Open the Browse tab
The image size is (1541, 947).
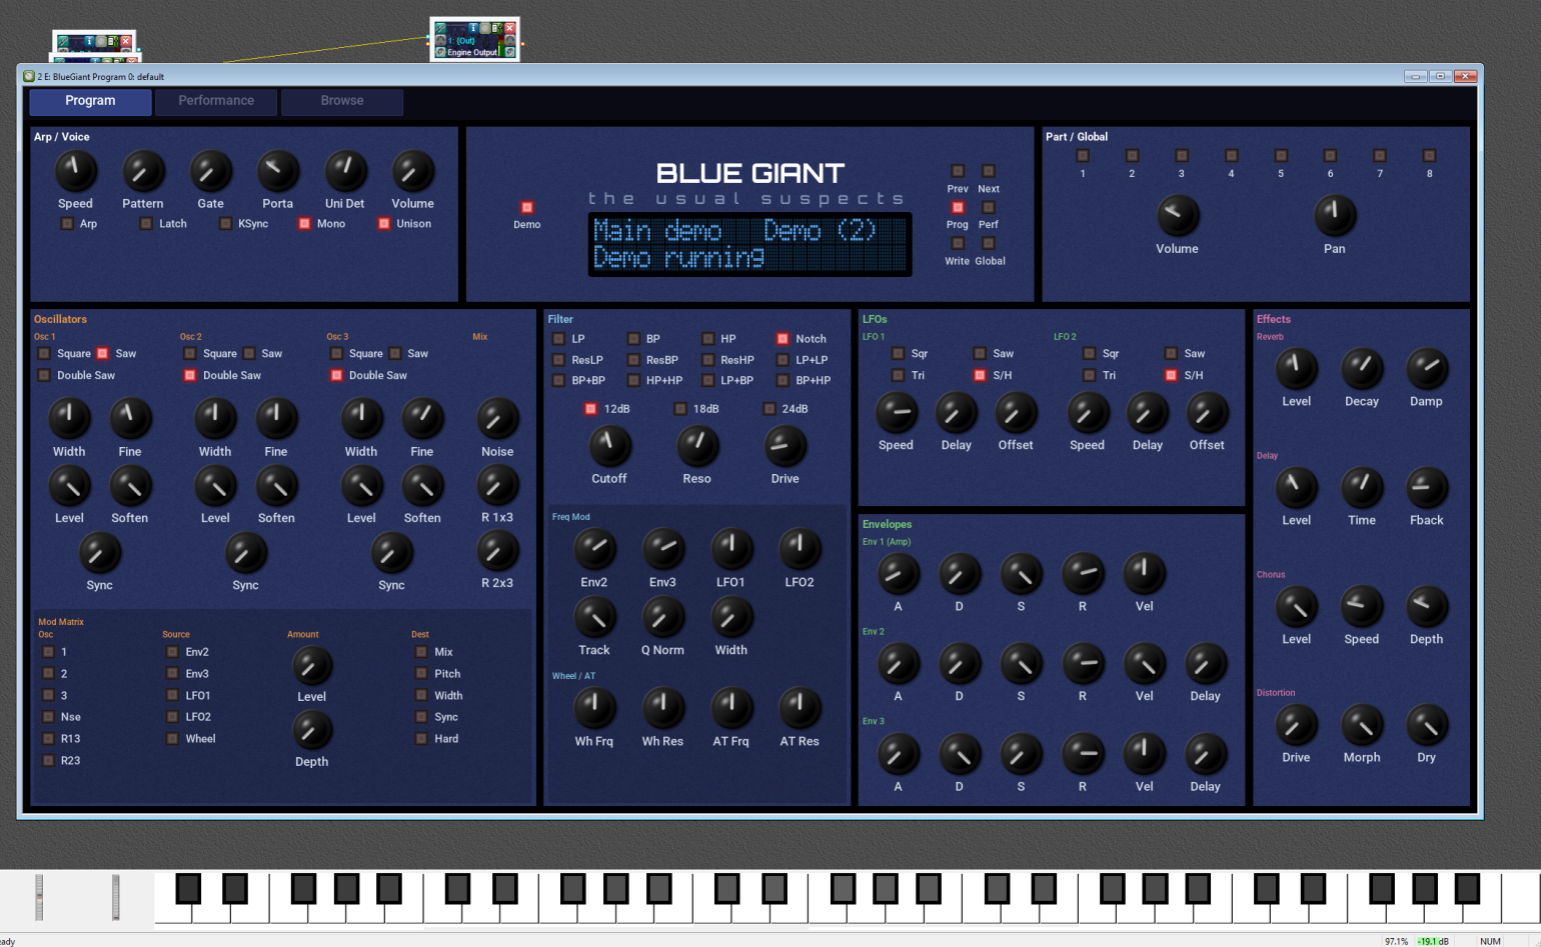click(x=342, y=101)
